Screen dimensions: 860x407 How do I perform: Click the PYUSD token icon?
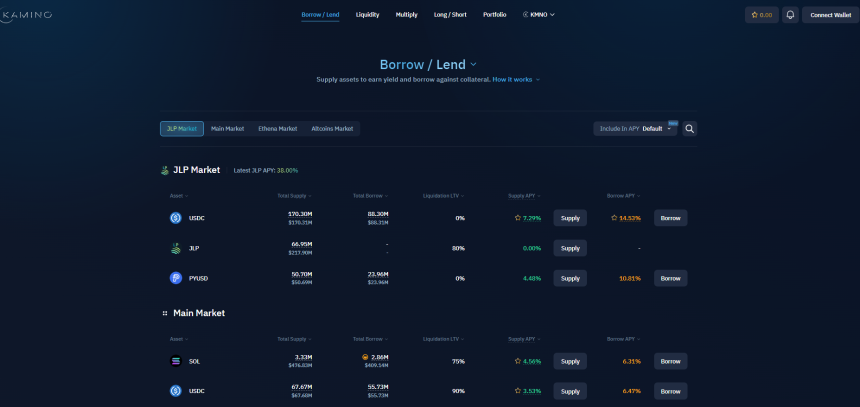(176, 278)
